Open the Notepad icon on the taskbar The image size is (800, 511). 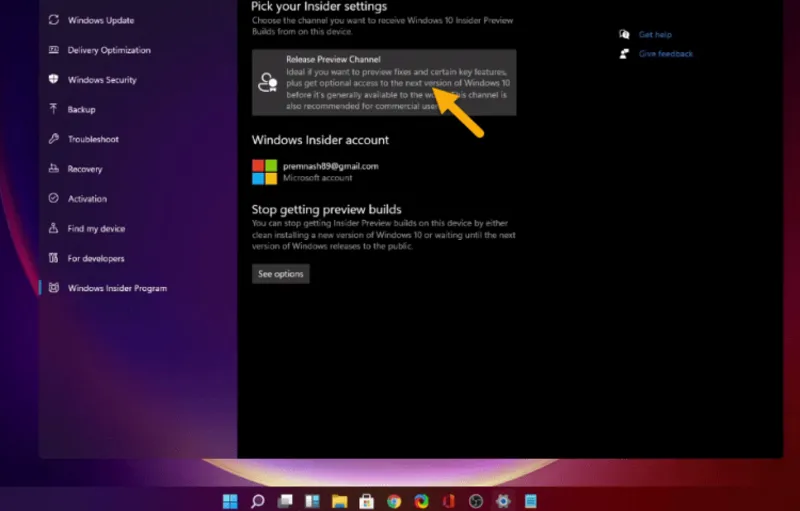tap(531, 501)
